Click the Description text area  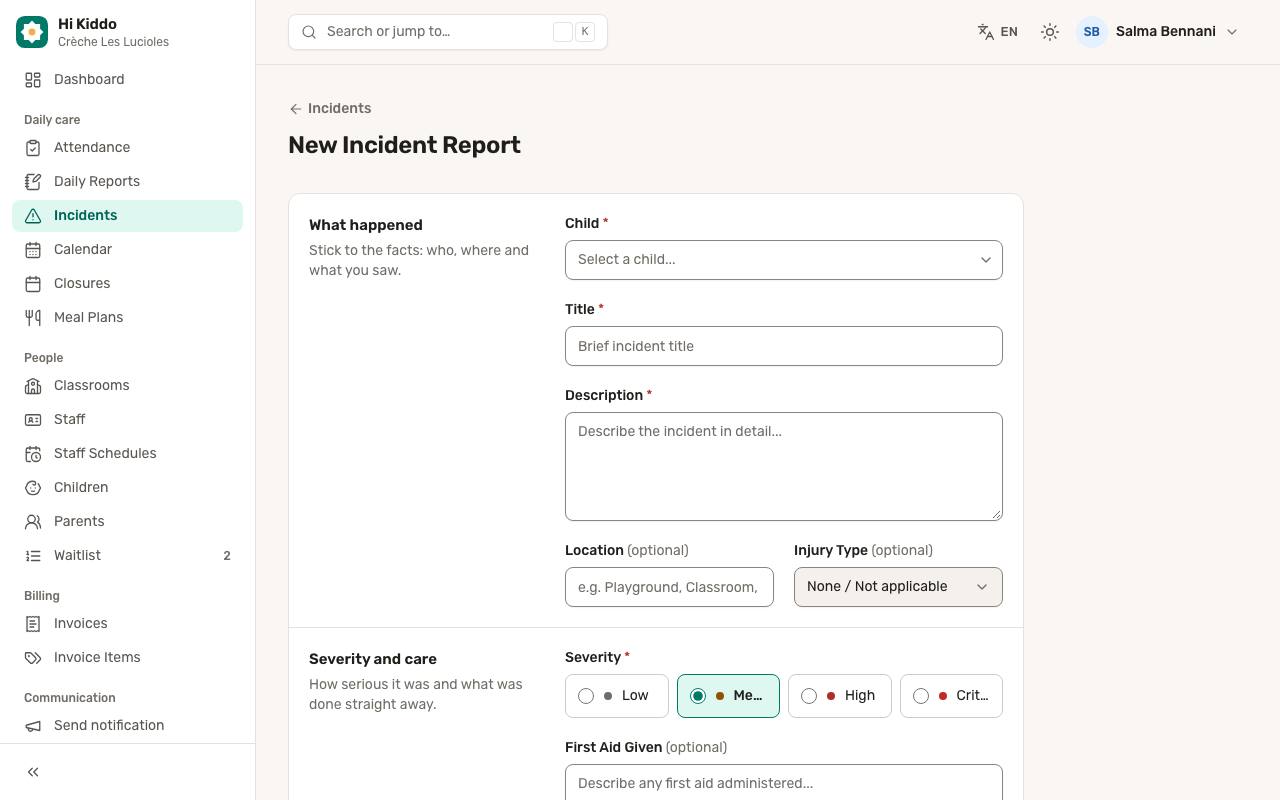click(784, 467)
